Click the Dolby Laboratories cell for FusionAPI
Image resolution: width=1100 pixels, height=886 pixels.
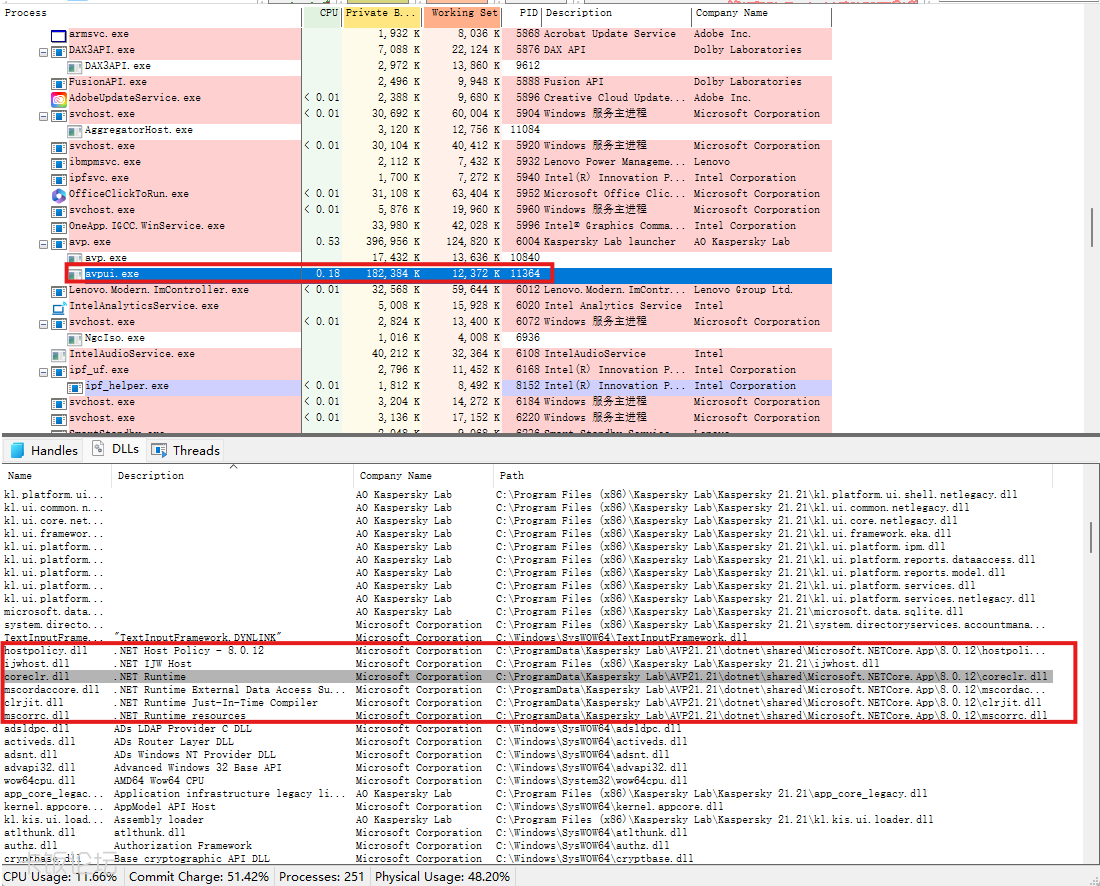coord(747,82)
